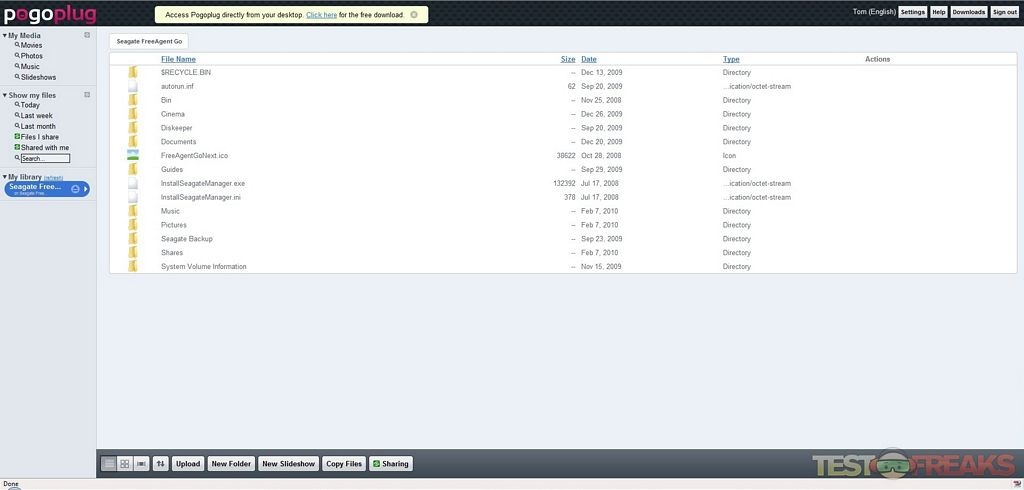The width and height of the screenshot is (1024, 490).
Task: Dismiss the desktop download notification
Action: (x=414, y=15)
